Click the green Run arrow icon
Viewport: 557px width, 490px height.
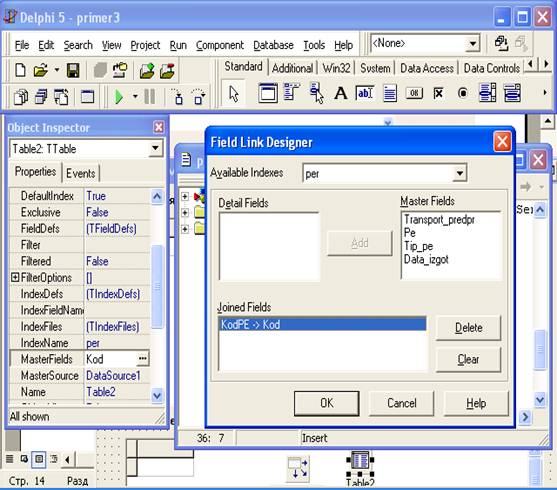coord(119,97)
